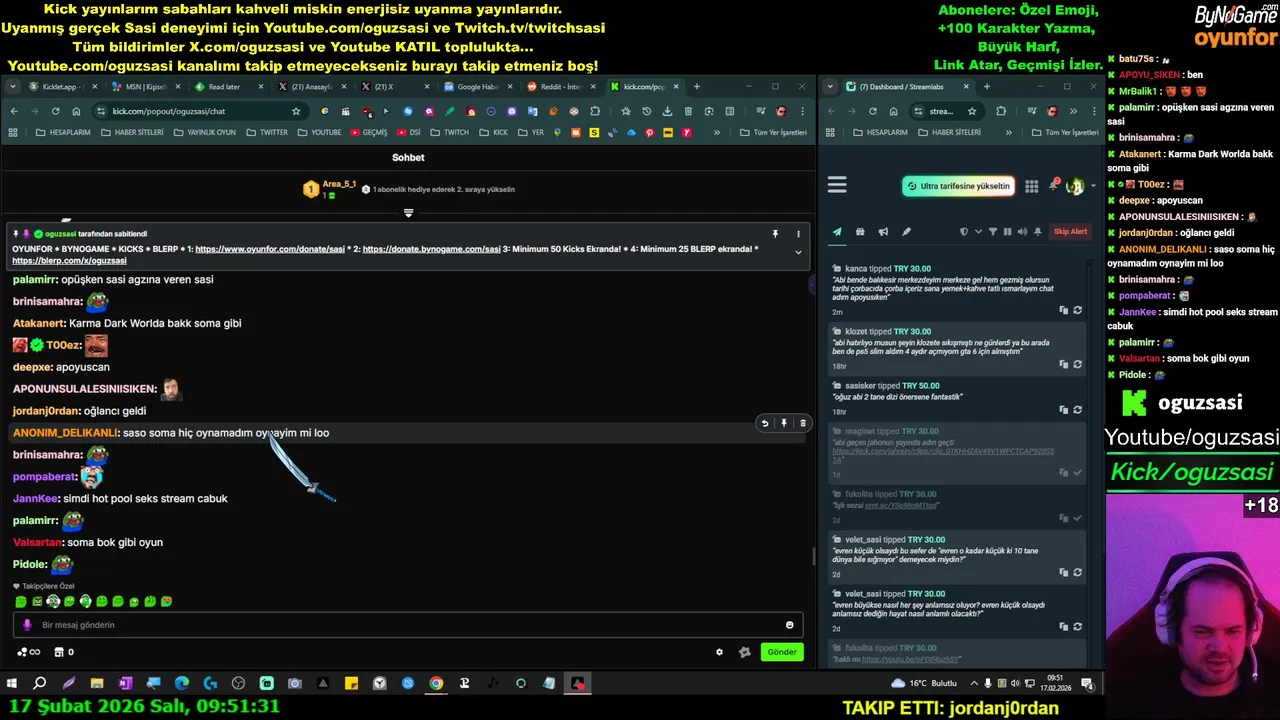
Task: Click the first green emote under Takipçilere Özel
Action: coord(21,602)
